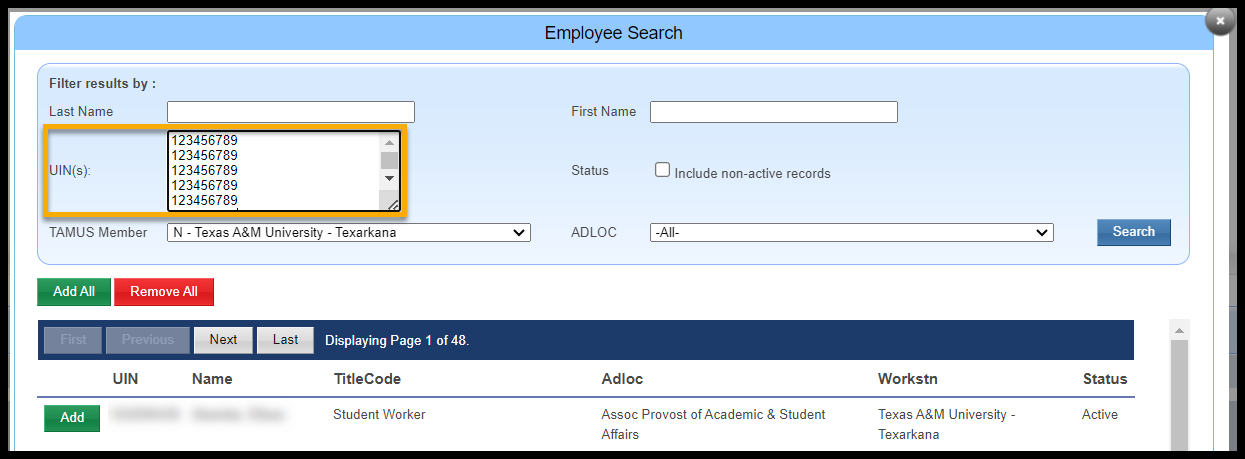This screenshot has height=459, width=1245.
Task: Add the Student Worker employee row
Action: 72,418
